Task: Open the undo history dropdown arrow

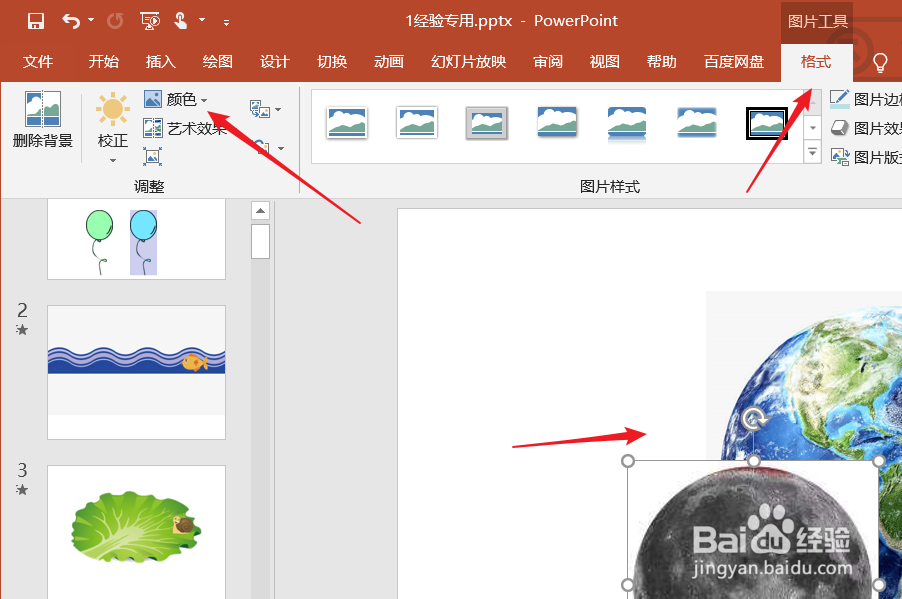Action: [91, 21]
